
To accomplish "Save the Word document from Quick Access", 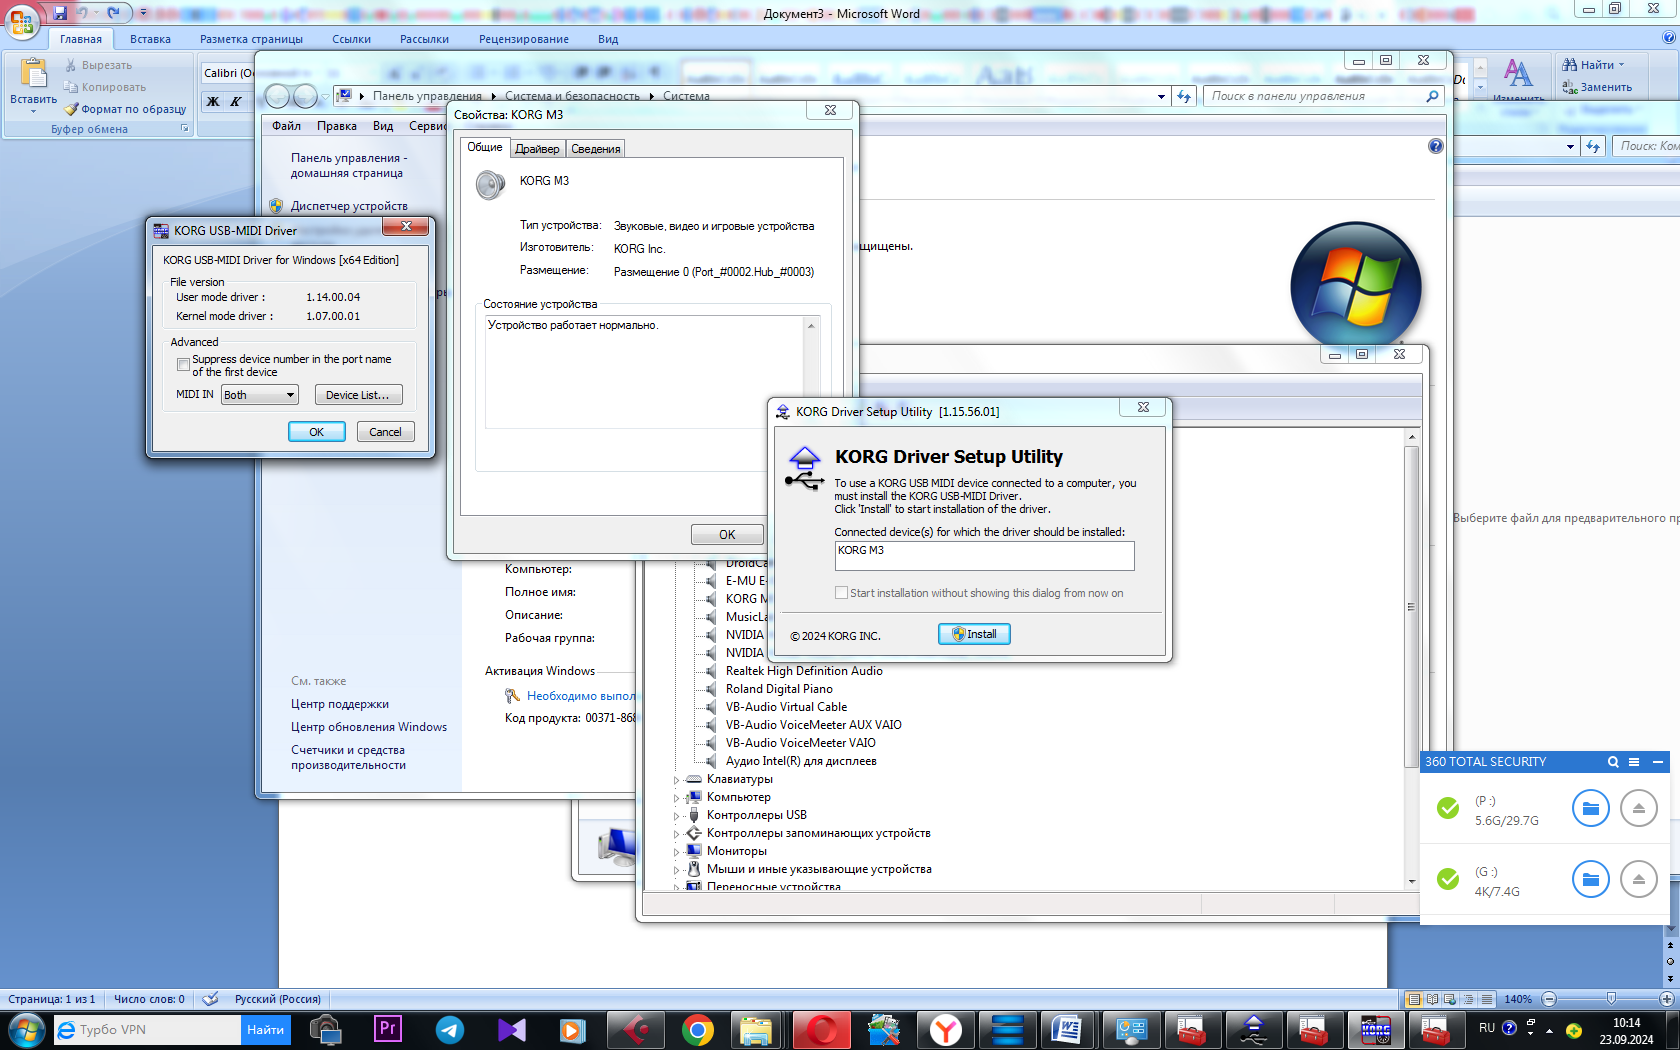I will pyautogui.click(x=60, y=13).
